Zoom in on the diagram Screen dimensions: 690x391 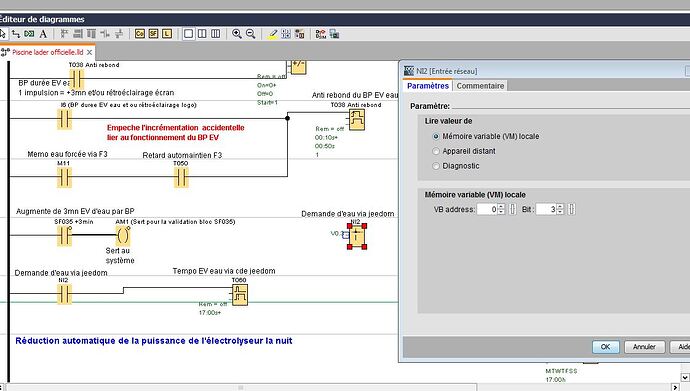pyautogui.click(x=237, y=34)
